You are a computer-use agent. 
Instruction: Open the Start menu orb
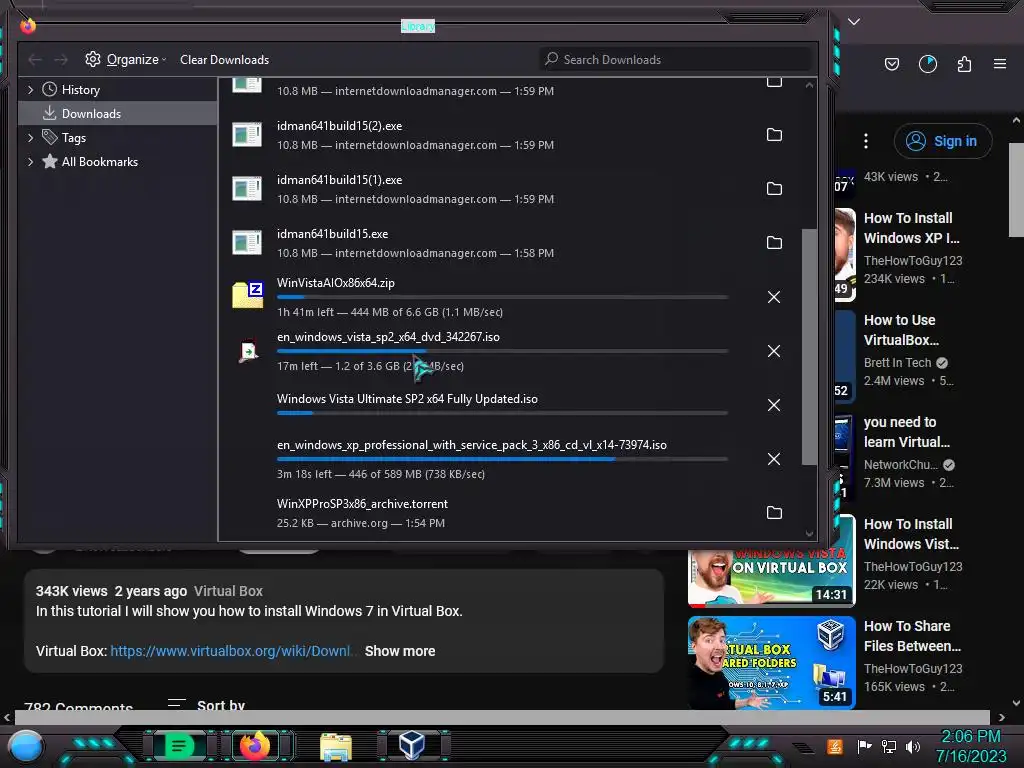click(26, 746)
